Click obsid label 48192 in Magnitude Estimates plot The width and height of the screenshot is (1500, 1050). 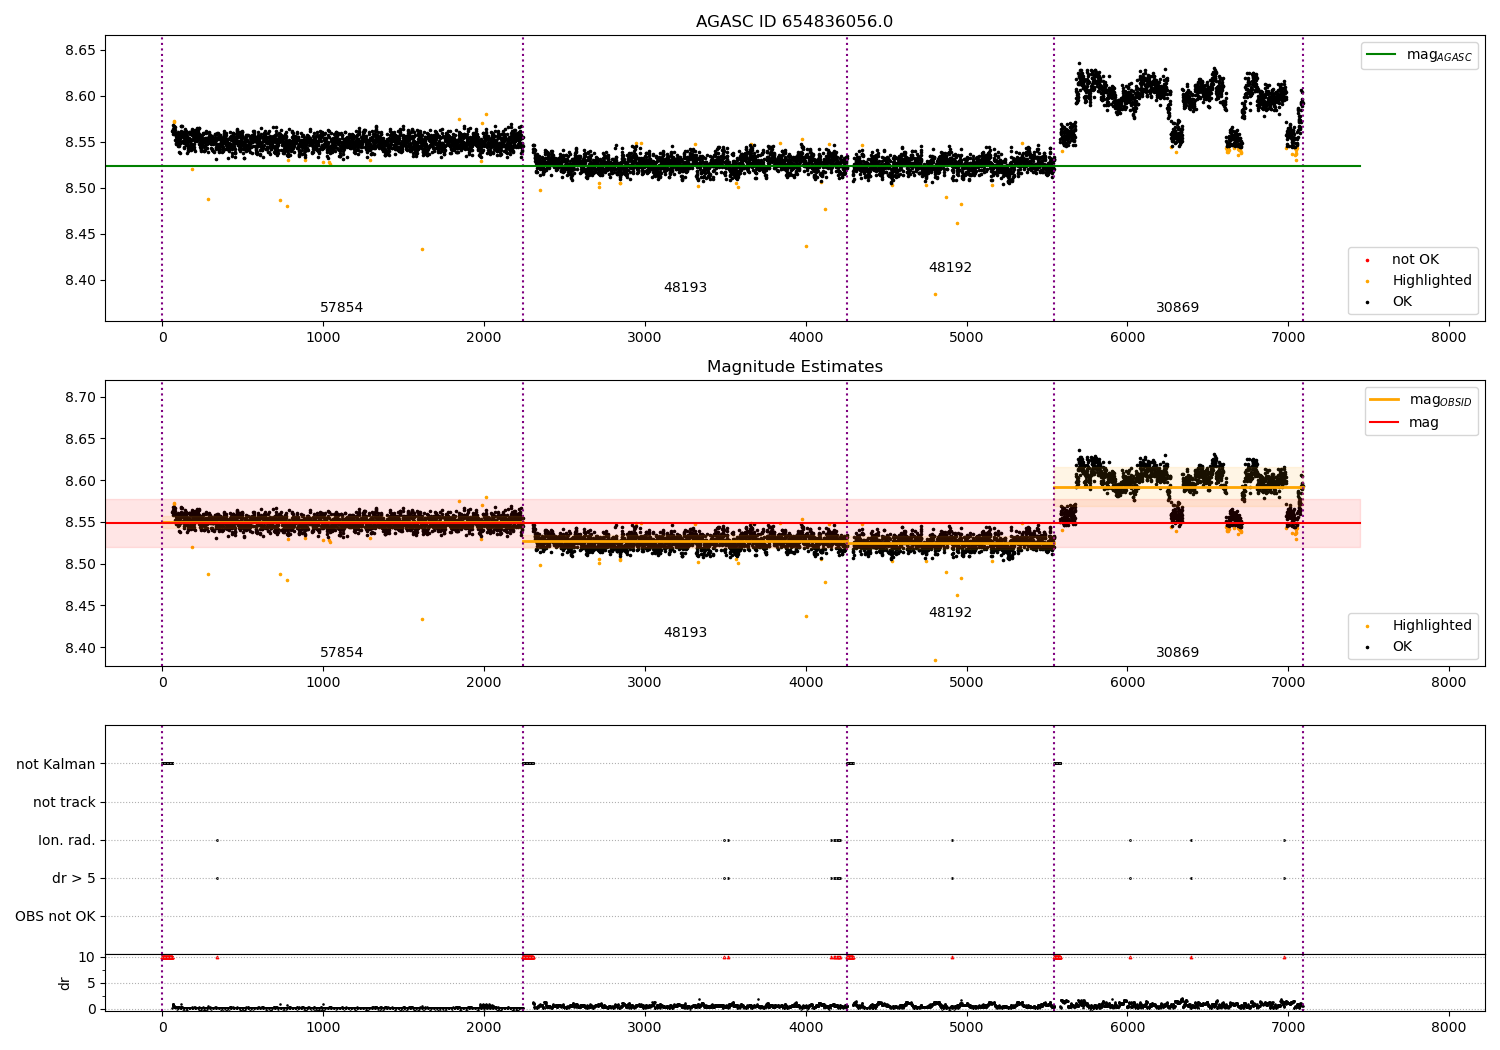click(950, 613)
